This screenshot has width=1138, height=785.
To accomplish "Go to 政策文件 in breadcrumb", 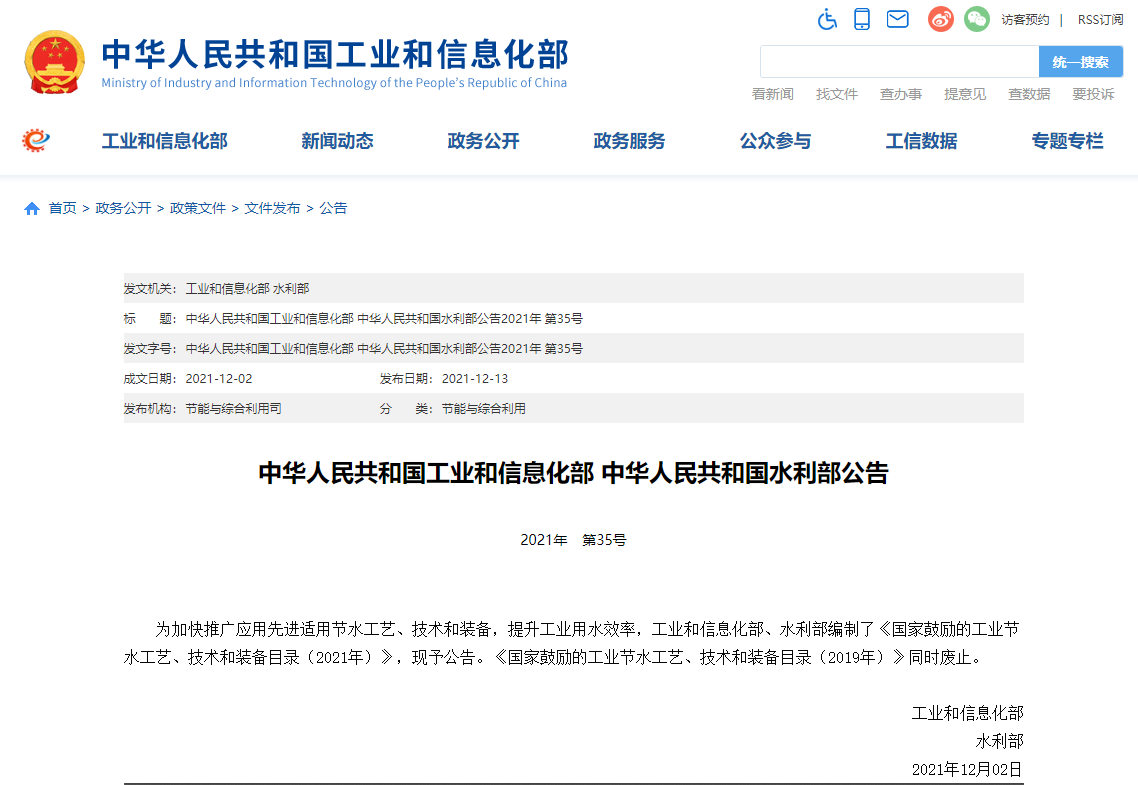I will [198, 209].
